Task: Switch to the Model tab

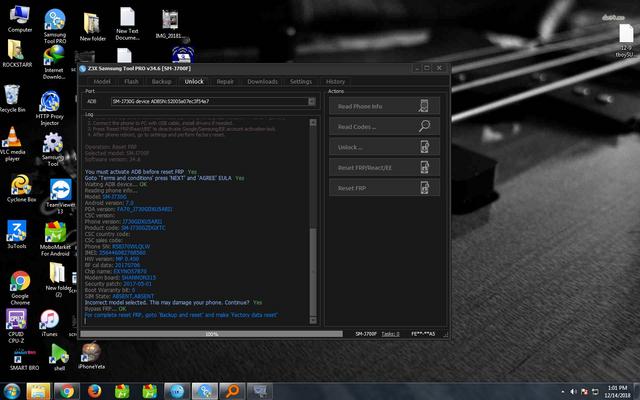Action: (x=102, y=82)
